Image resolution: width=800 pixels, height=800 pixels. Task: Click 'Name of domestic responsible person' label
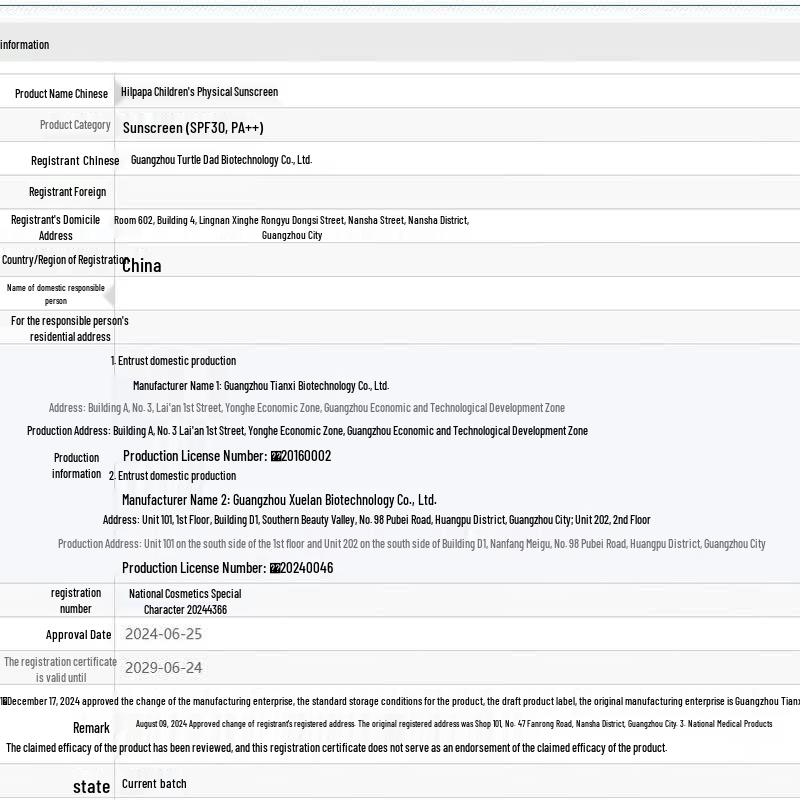coord(56,294)
